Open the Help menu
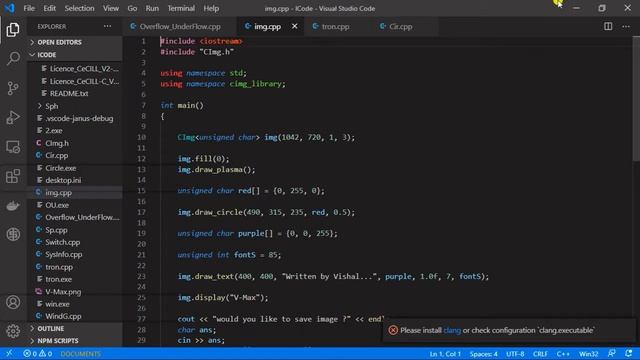640x360 pixels. coord(211,8)
